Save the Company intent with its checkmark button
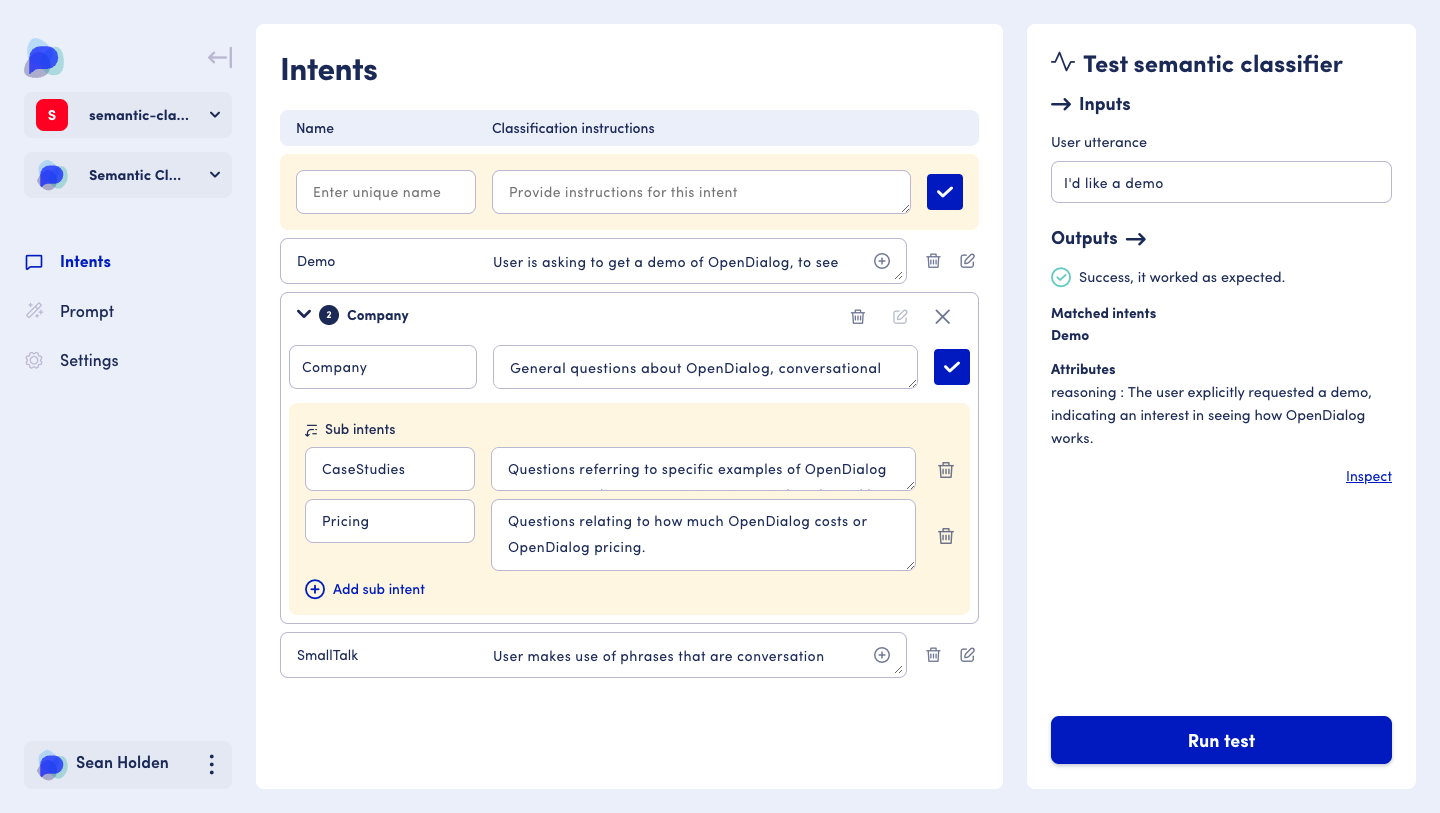Image resolution: width=1440 pixels, height=813 pixels. tap(951, 367)
